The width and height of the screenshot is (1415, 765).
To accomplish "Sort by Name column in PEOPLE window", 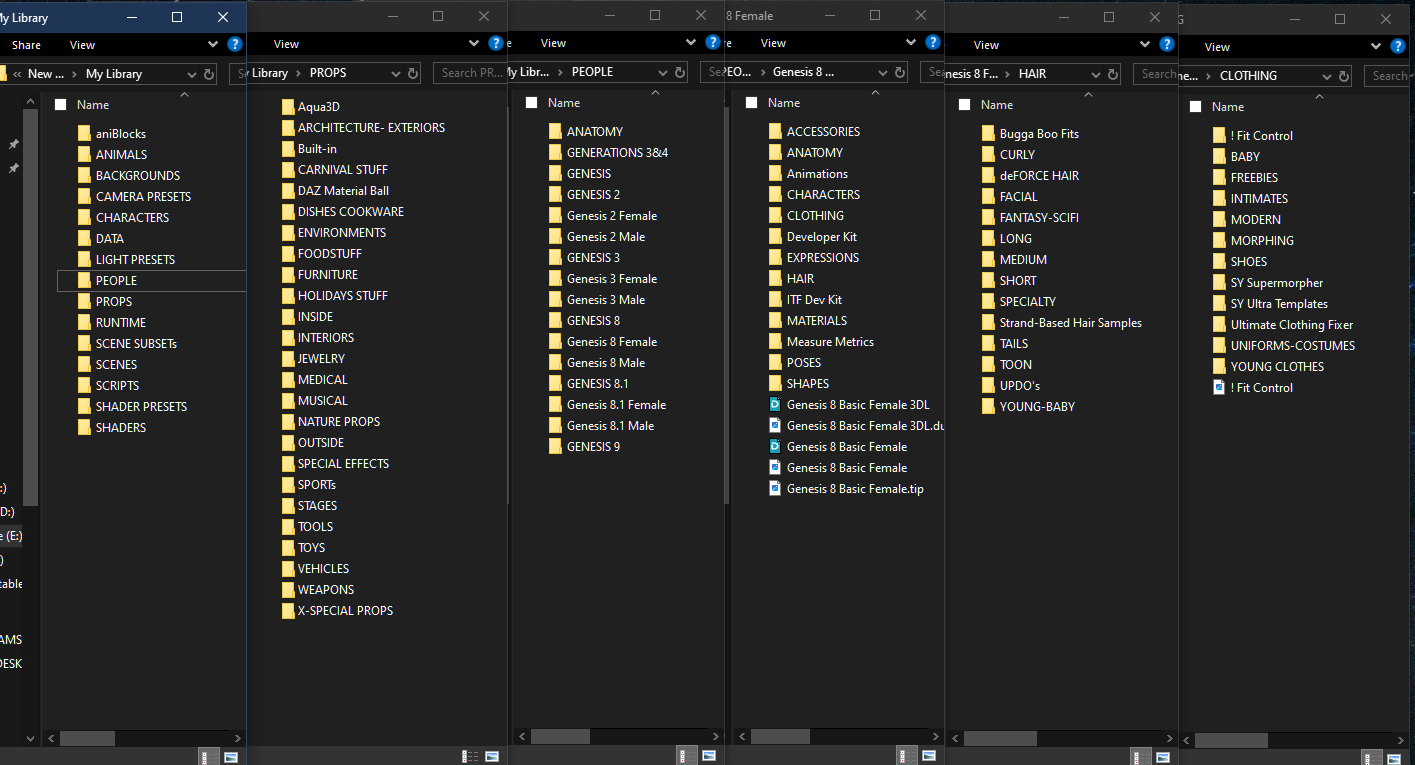I will pos(564,103).
